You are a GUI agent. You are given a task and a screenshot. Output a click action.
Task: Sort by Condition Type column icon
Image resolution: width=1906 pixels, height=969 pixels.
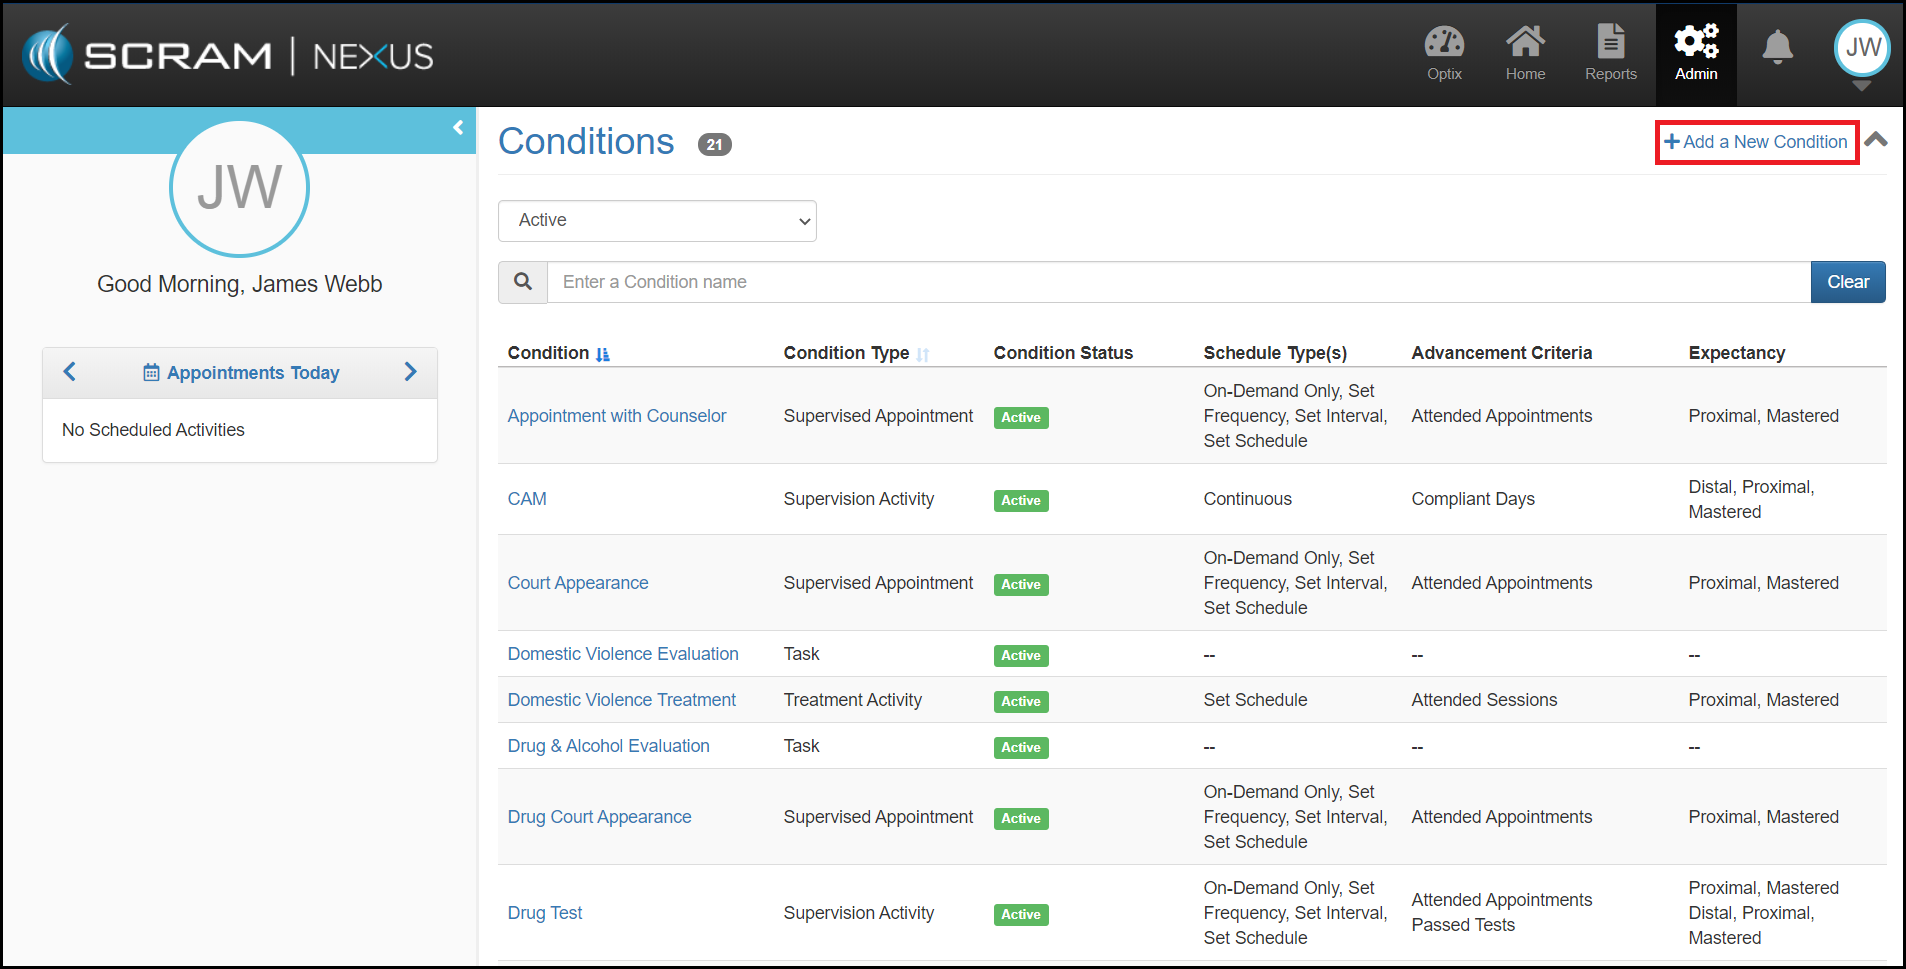tap(923, 354)
